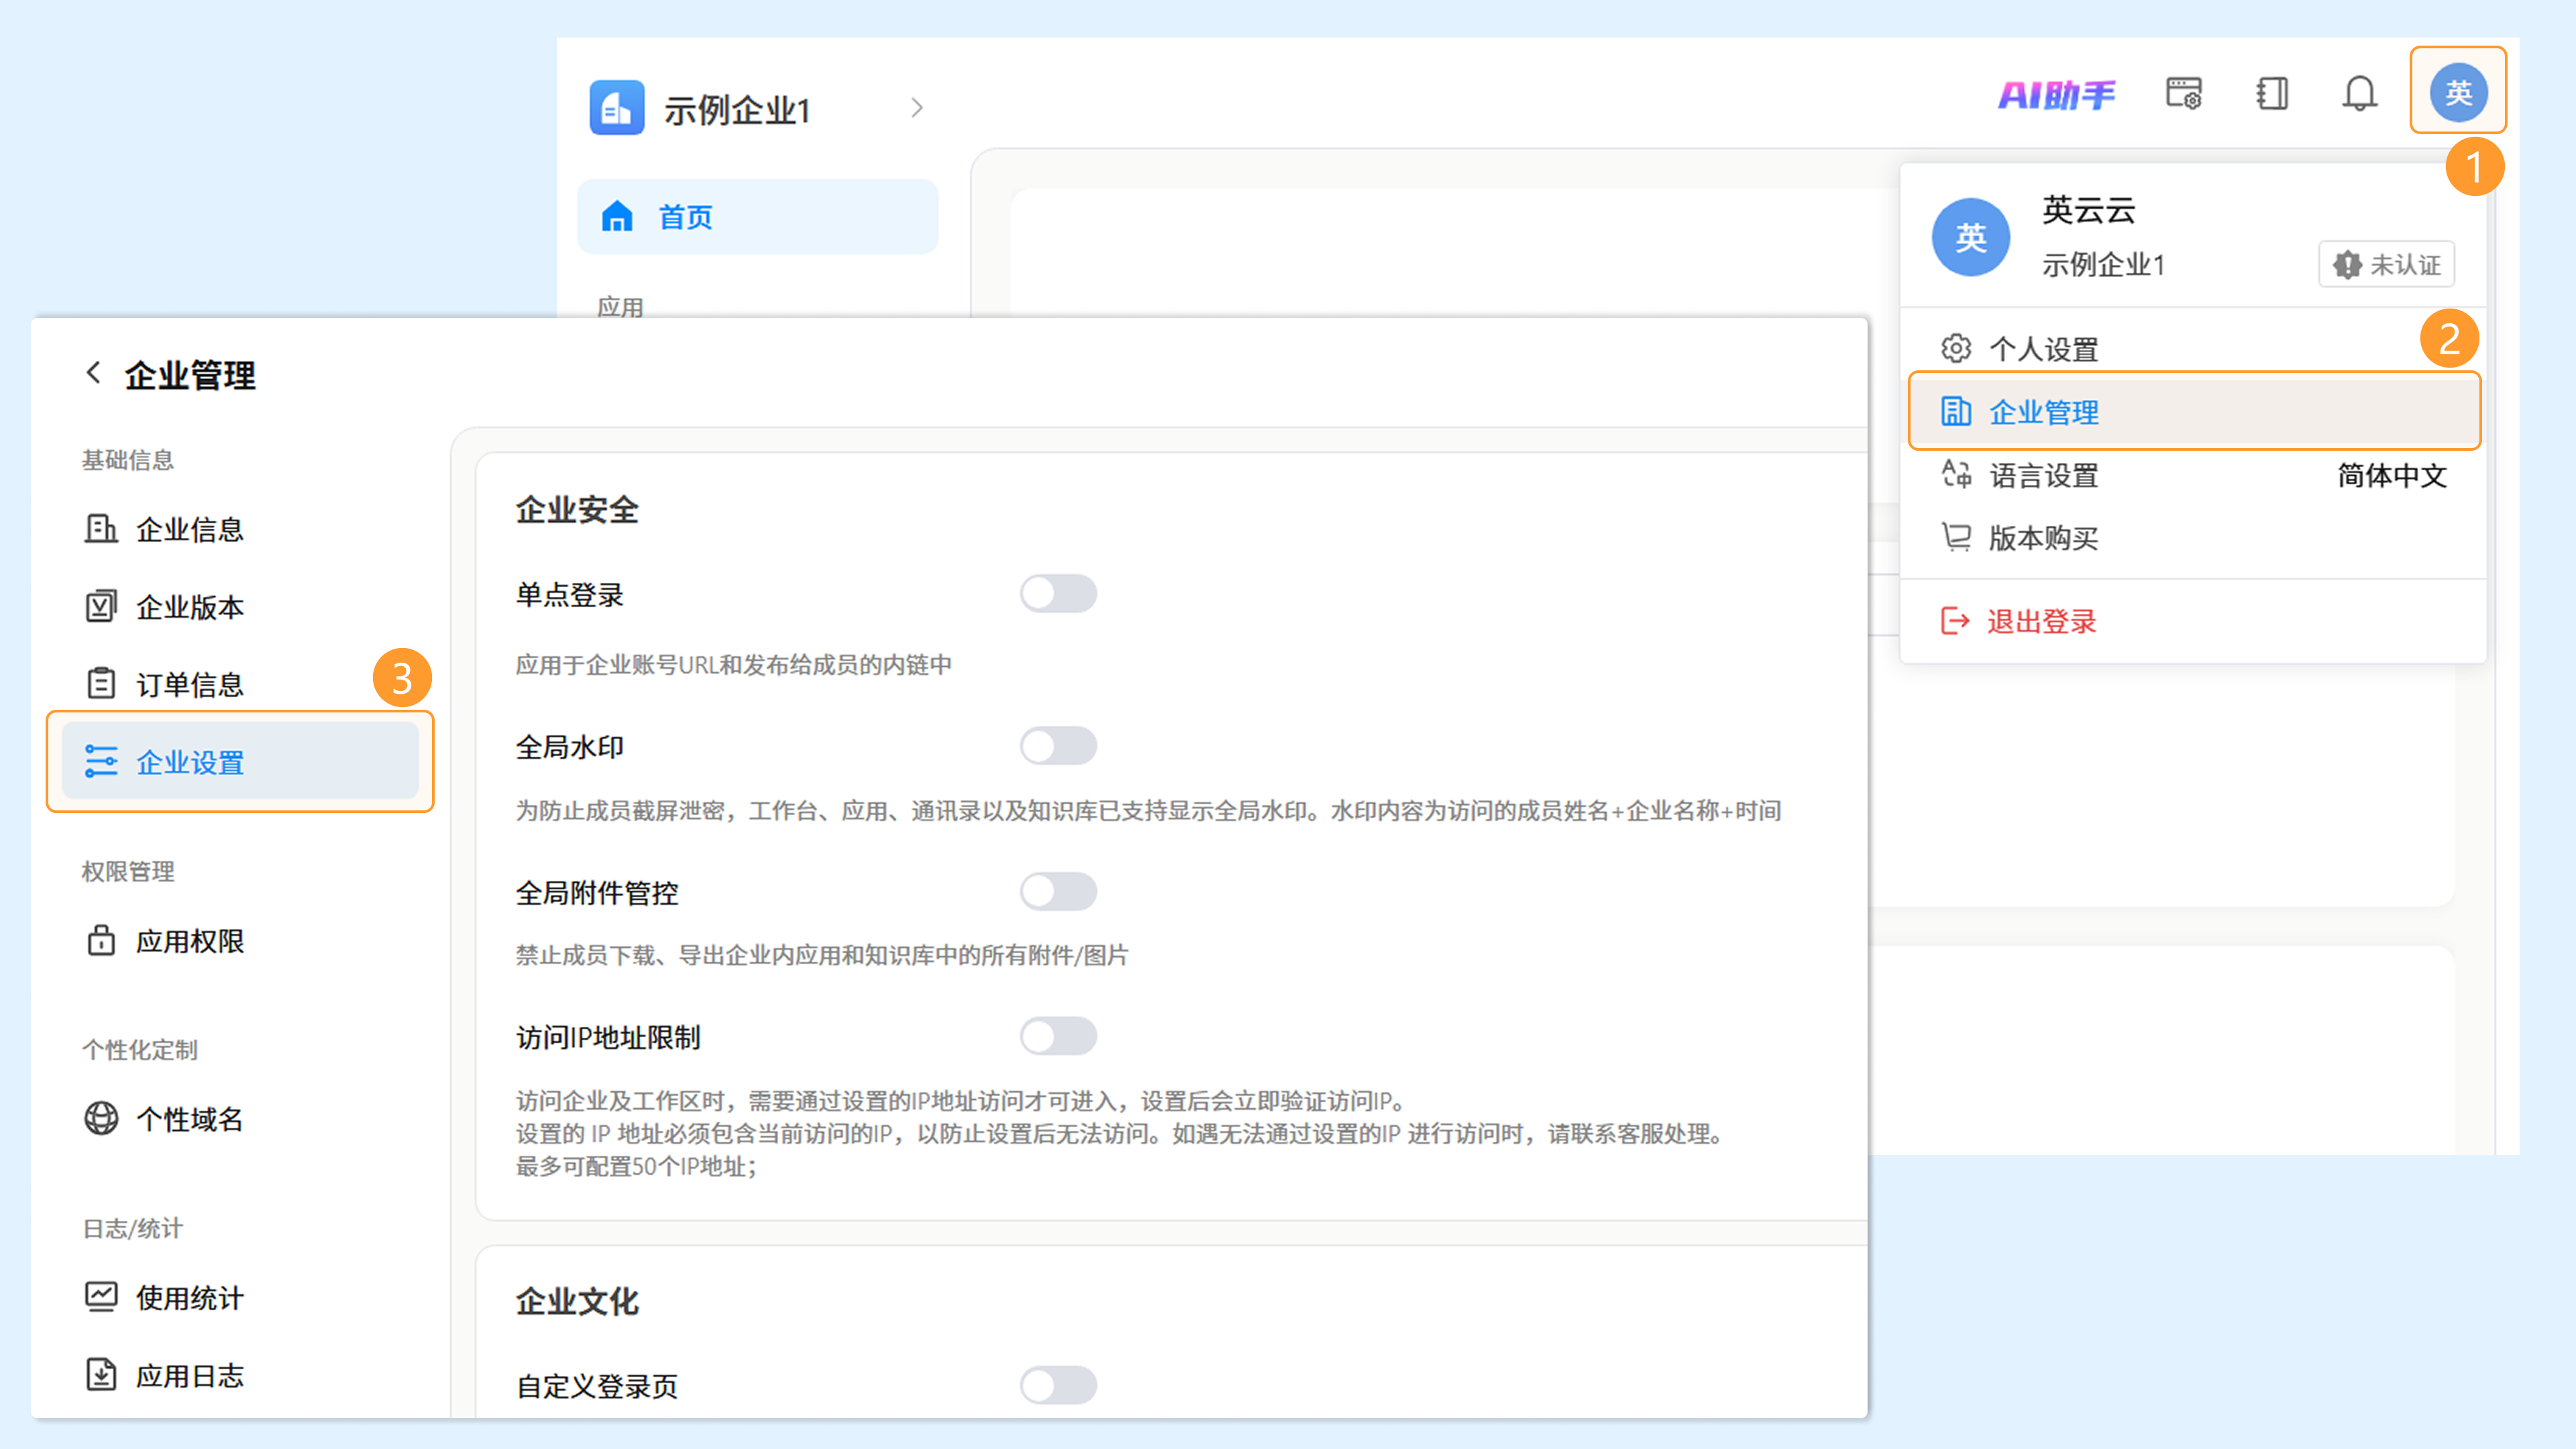The image size is (2576, 1449).
Task: Toggle the 单点登录 switch
Action: tap(1058, 594)
